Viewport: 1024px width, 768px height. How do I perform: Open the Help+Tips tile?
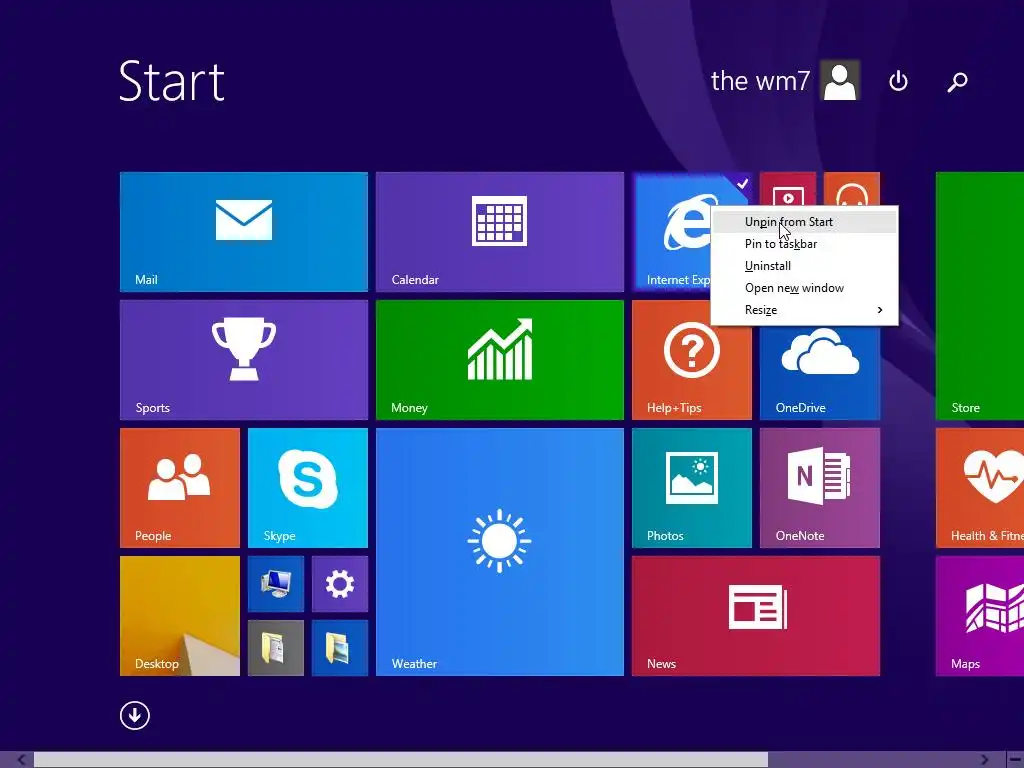692,360
